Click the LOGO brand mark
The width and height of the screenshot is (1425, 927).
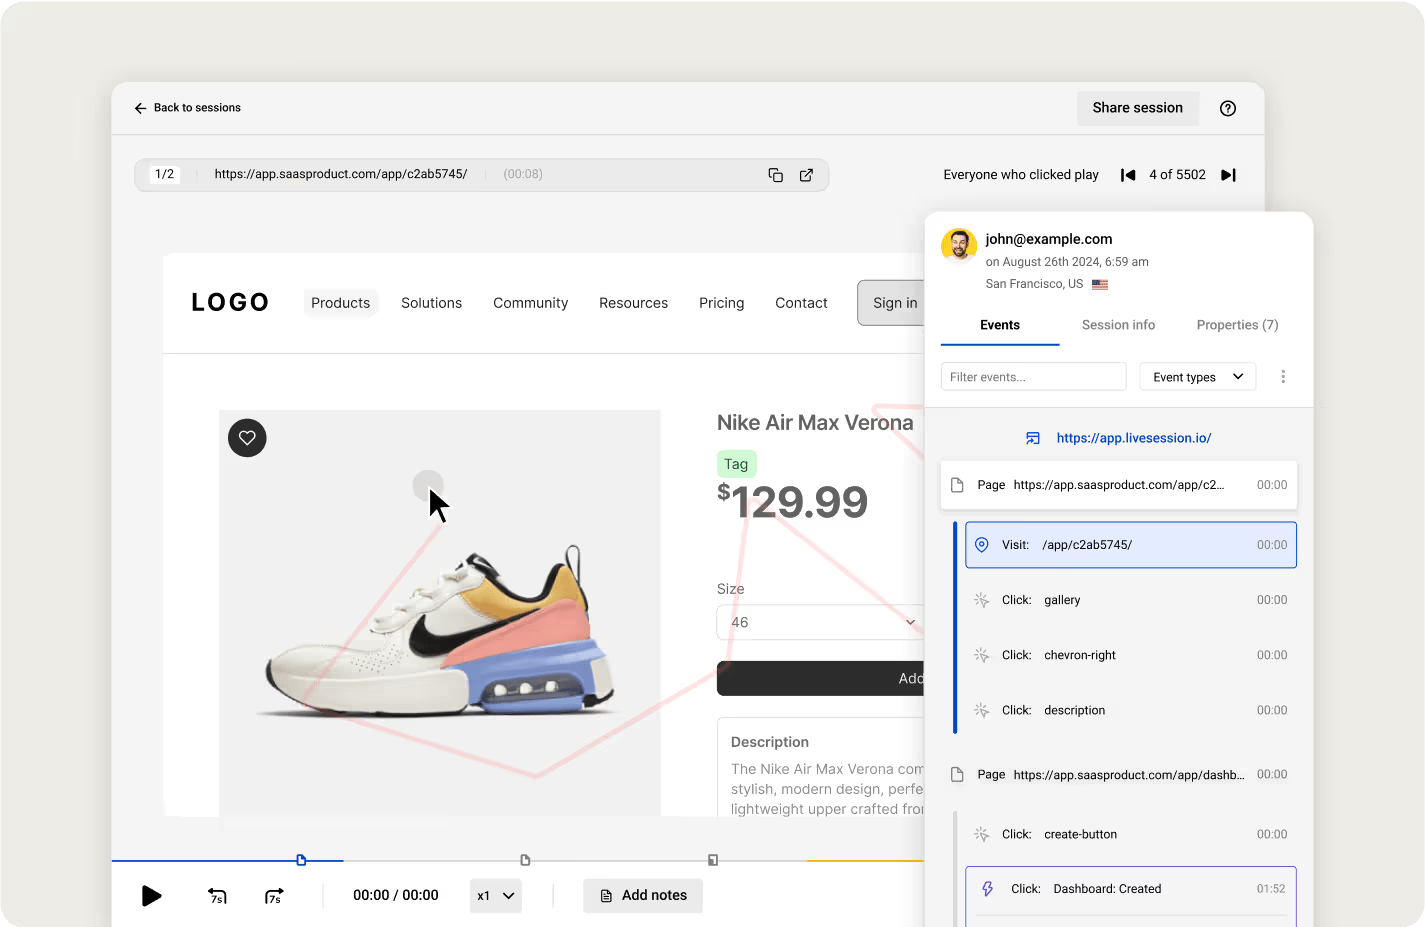[x=230, y=302]
